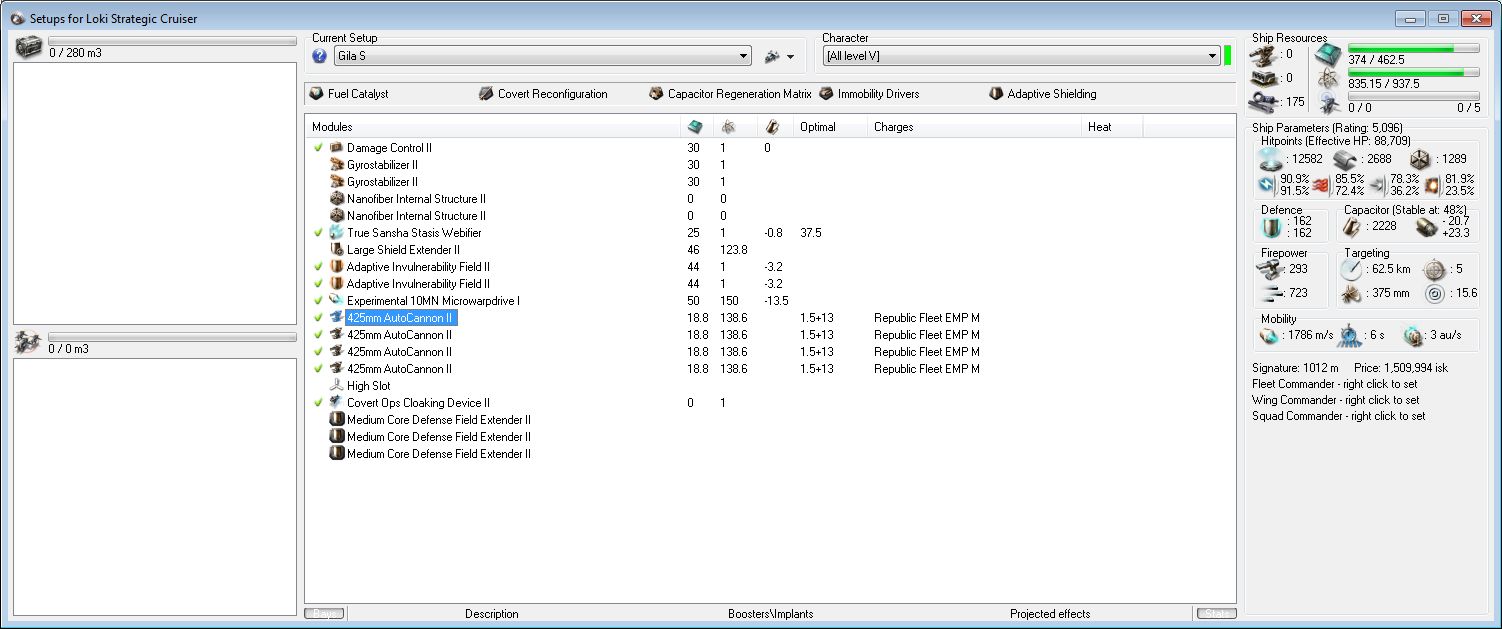Click the Large Shield Extender II icon
The width and height of the screenshot is (1502, 629).
(x=336, y=250)
